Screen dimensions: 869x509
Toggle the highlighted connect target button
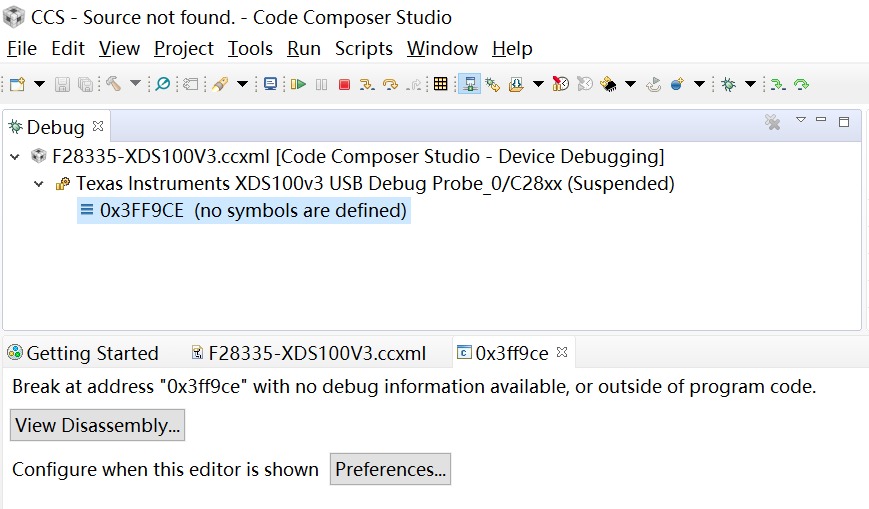(x=468, y=85)
